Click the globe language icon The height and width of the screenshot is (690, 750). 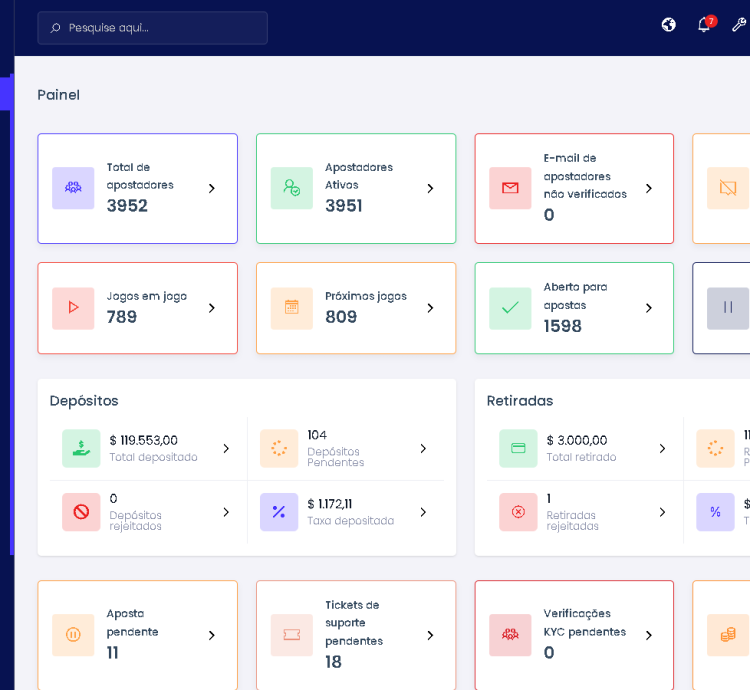[x=669, y=25]
